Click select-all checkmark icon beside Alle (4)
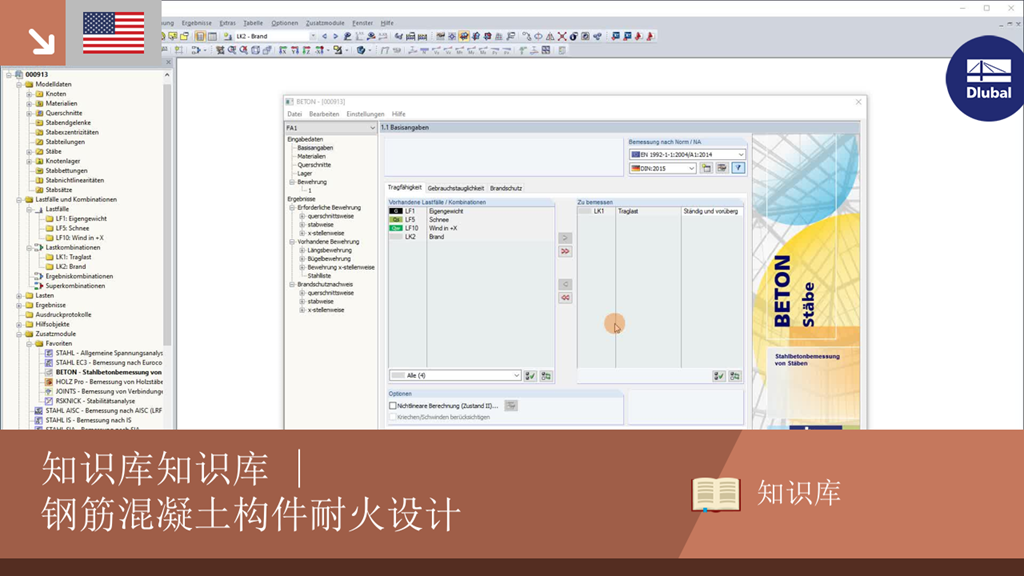 (530, 376)
